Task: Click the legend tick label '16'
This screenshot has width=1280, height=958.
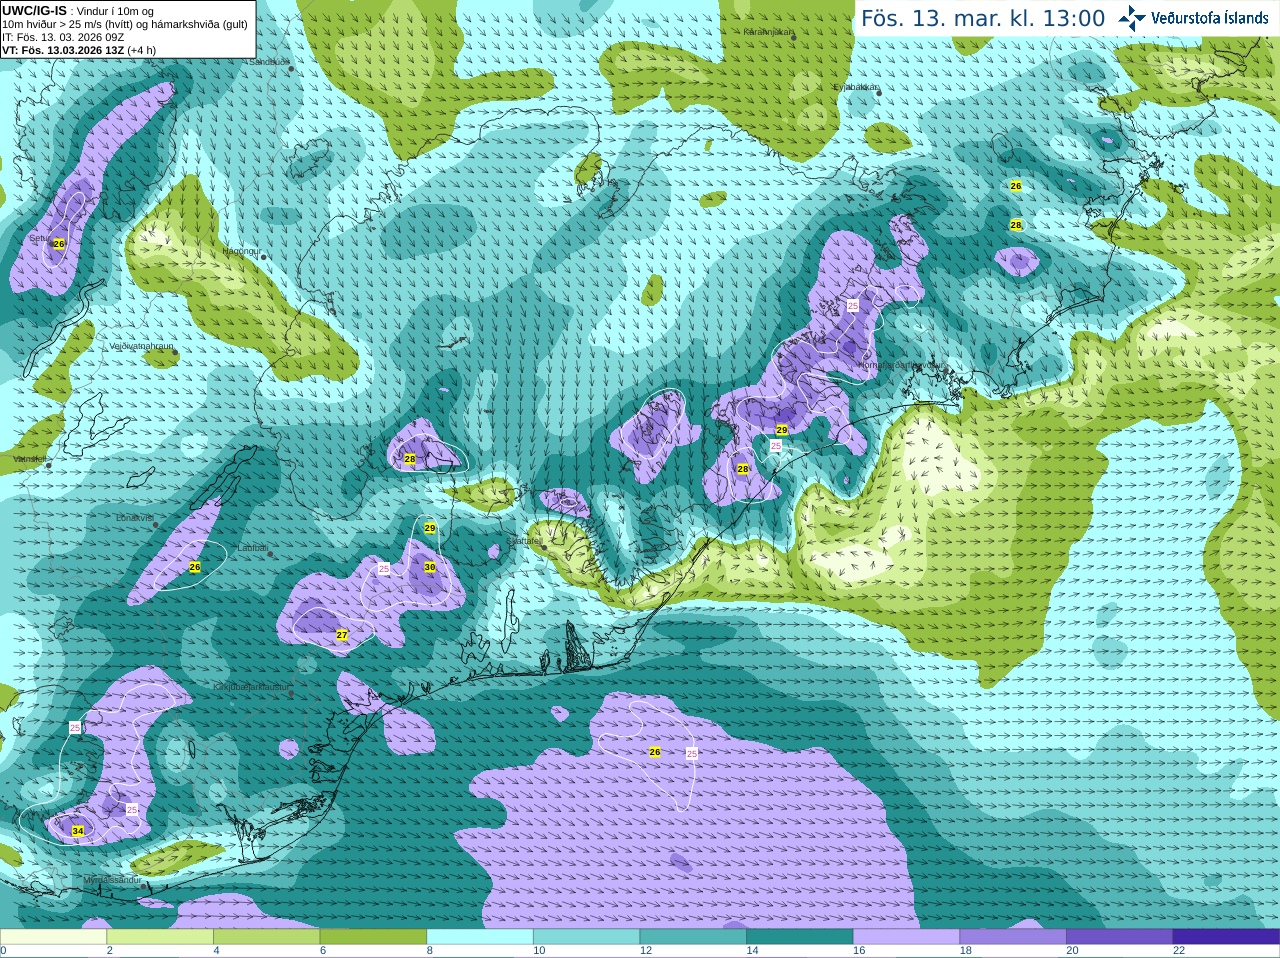Action: pos(859,951)
